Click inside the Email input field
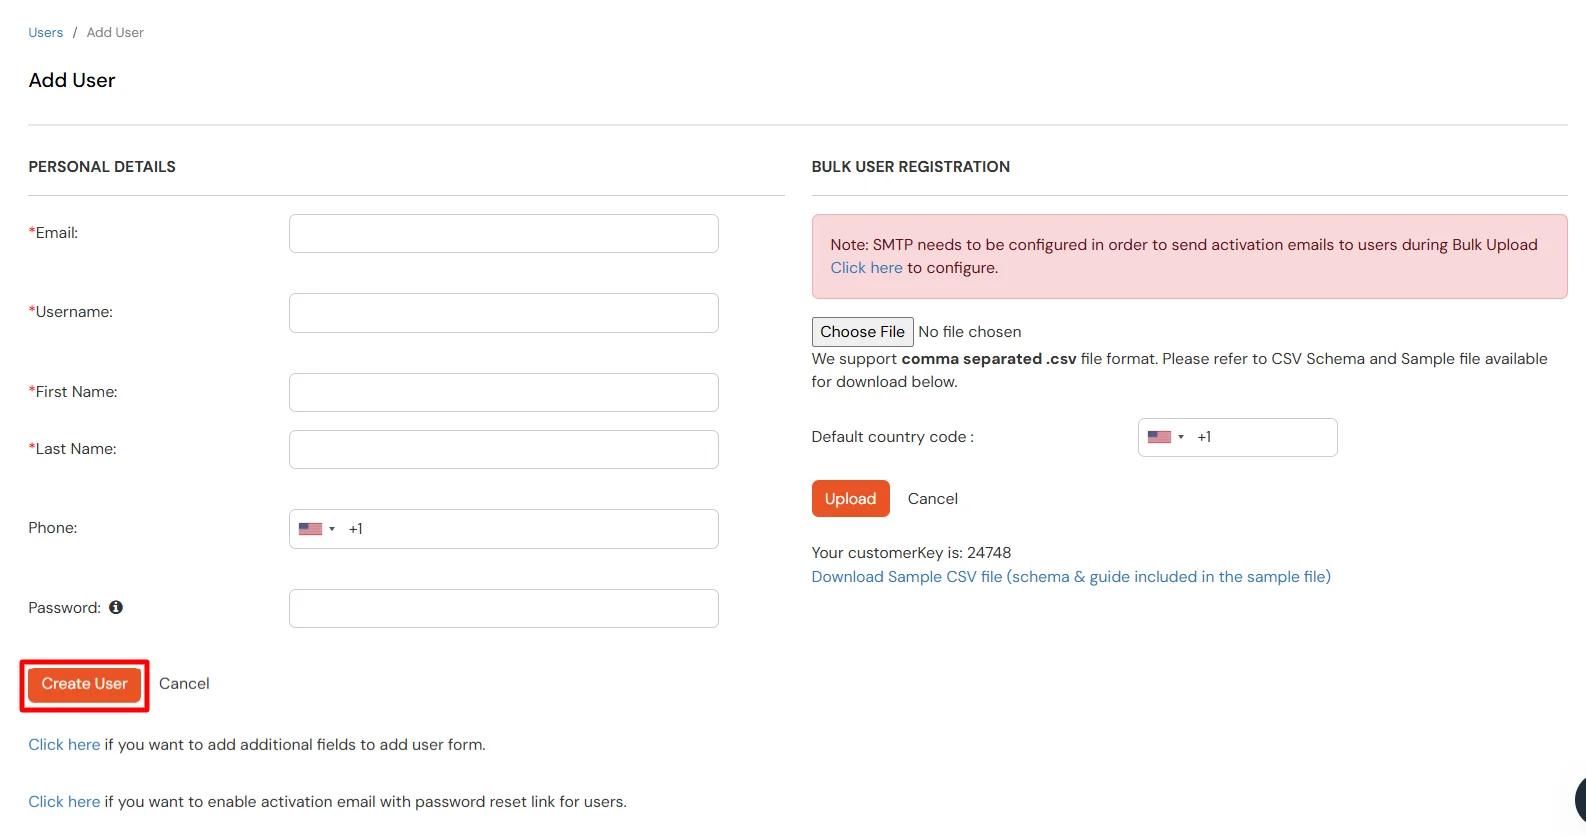Viewport: 1586px width, 836px height. (x=503, y=233)
